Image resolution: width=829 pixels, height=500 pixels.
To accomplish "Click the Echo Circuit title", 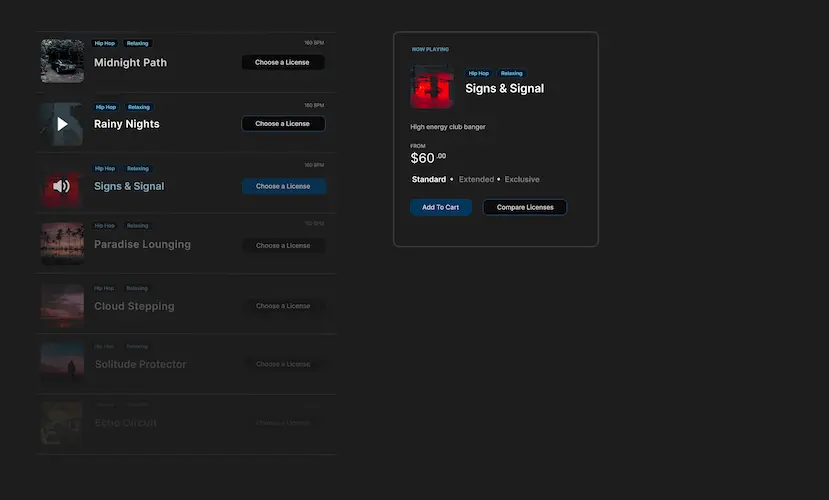I will click(x=126, y=423).
